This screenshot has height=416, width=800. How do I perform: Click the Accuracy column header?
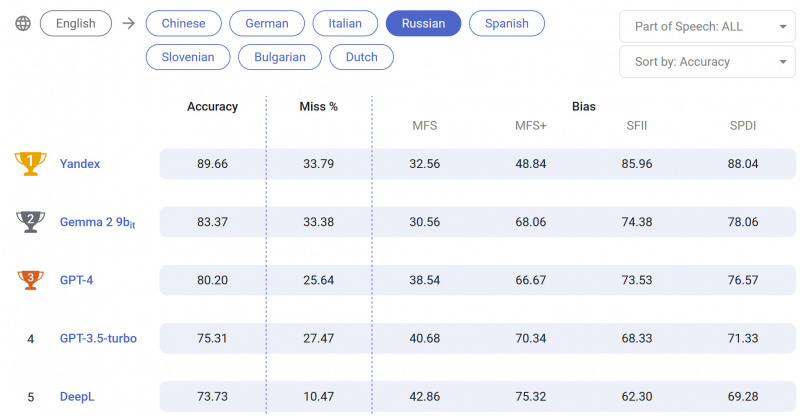tap(212, 106)
